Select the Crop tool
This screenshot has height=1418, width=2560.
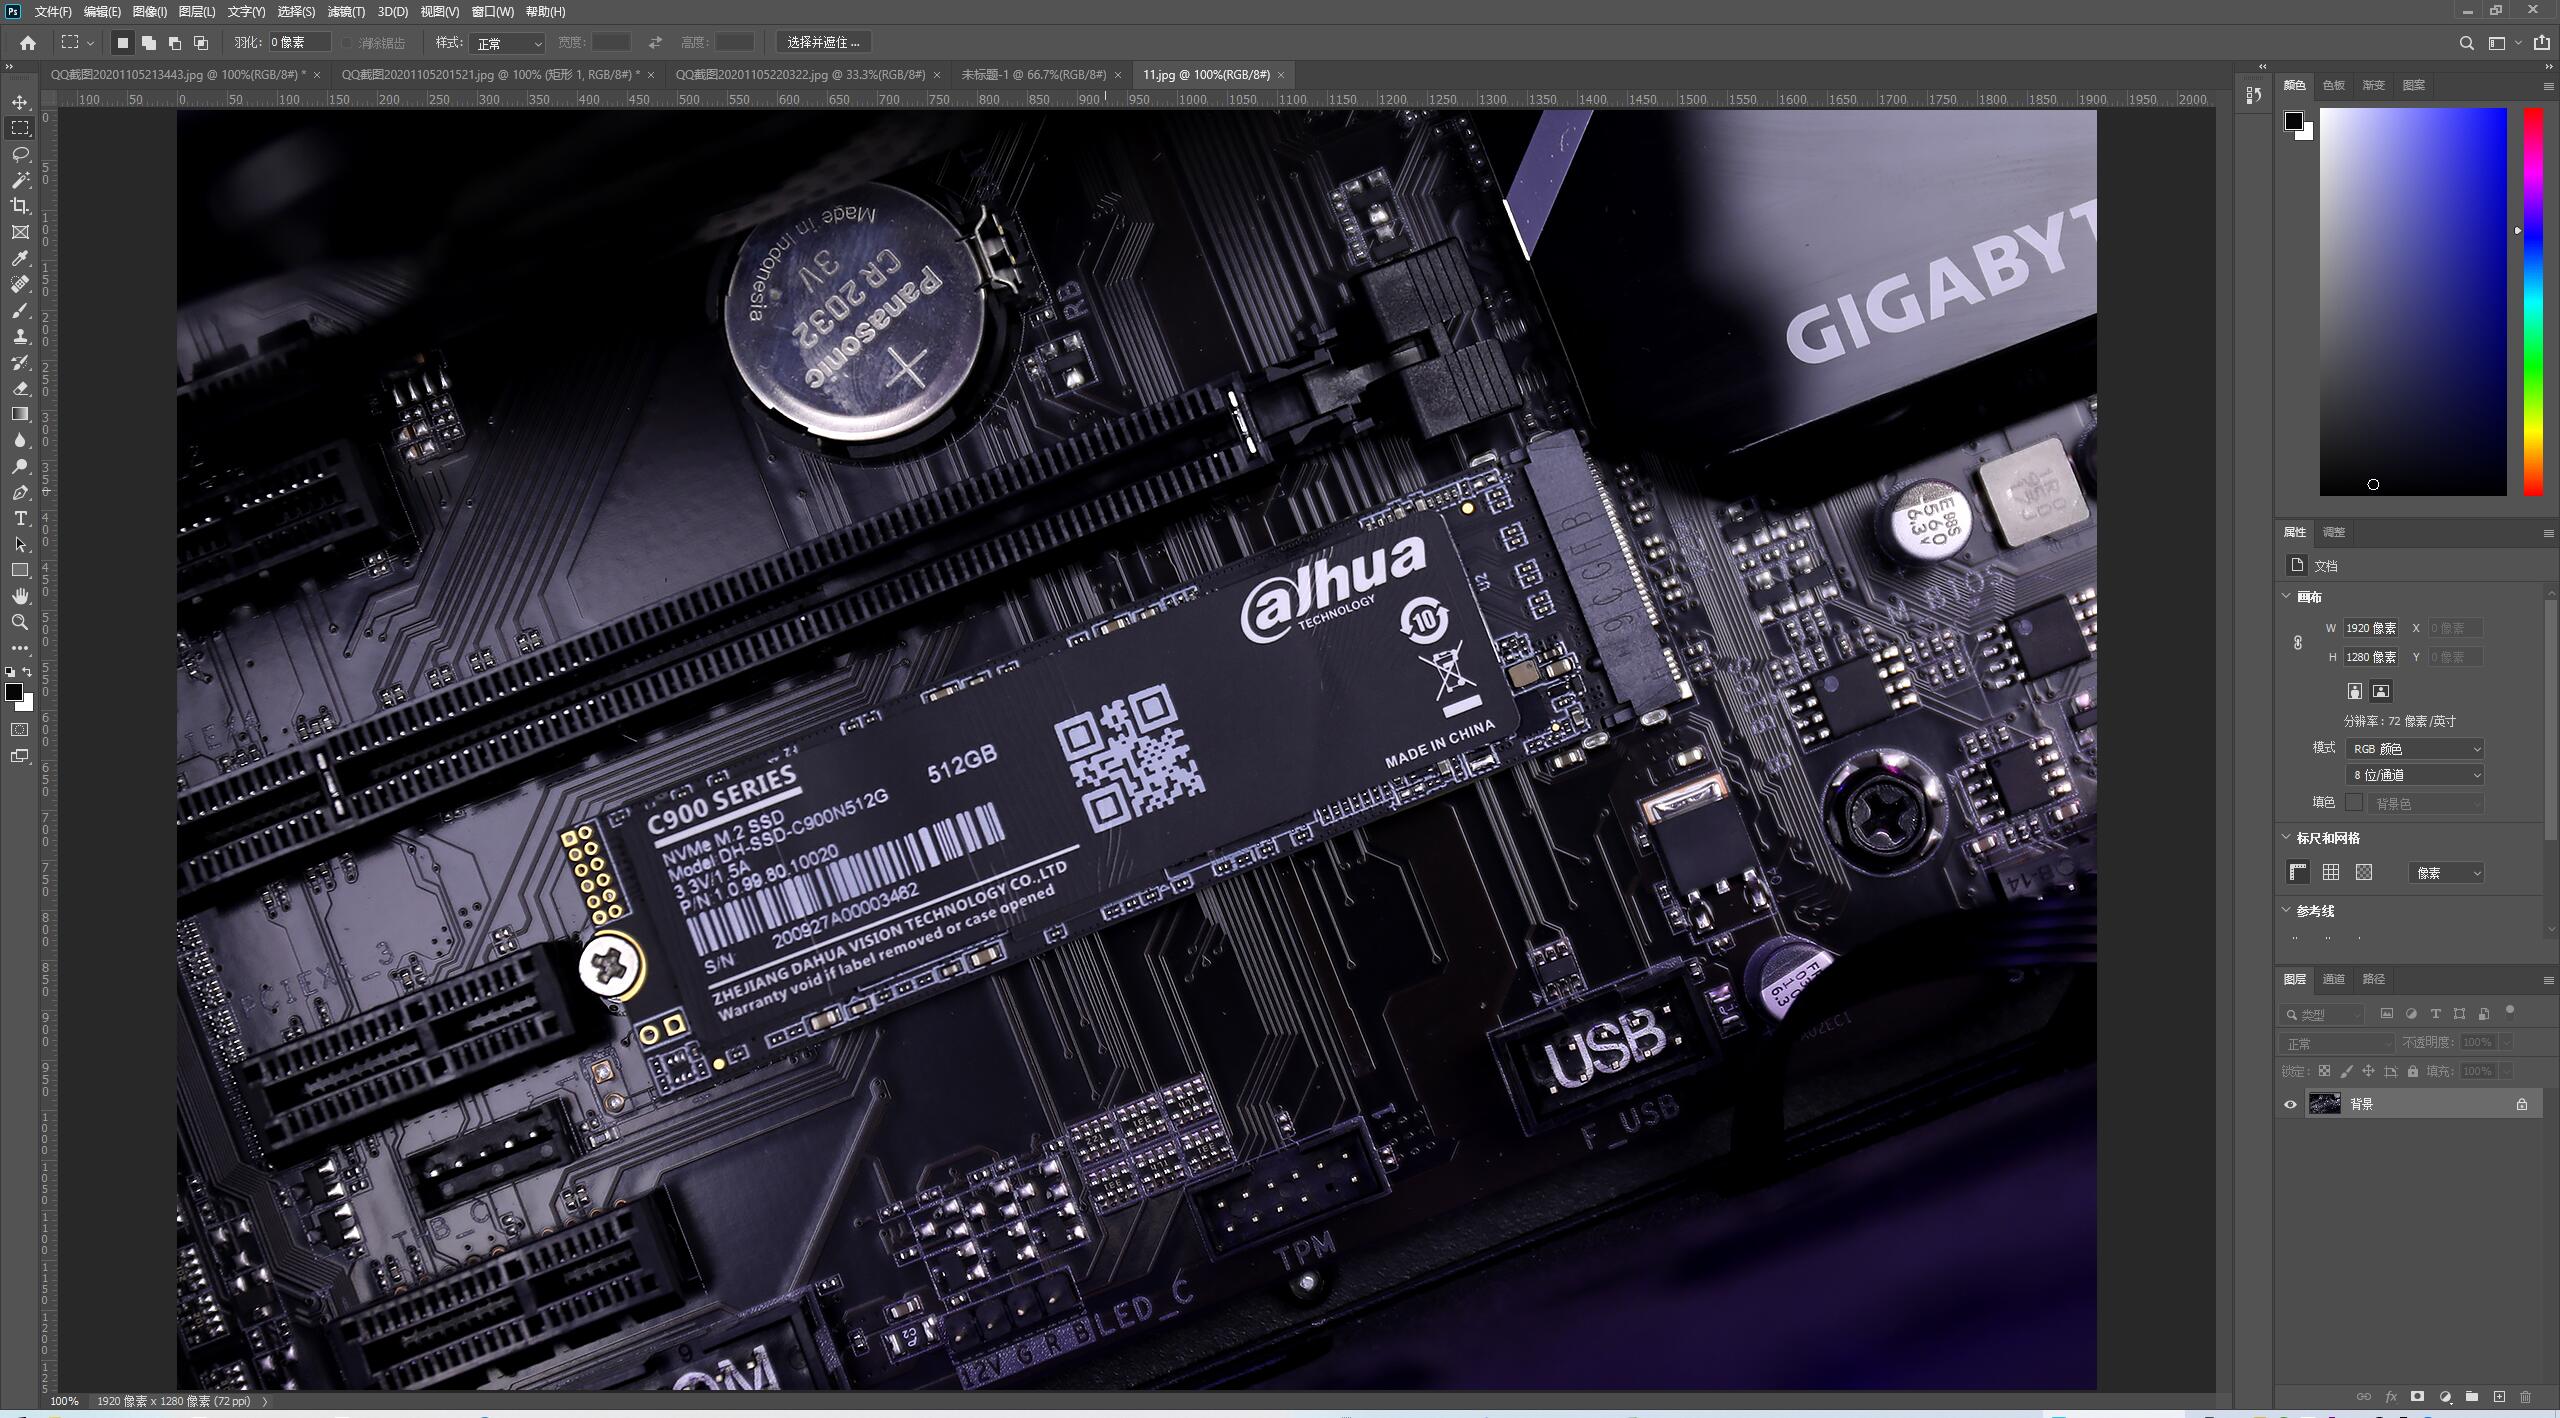[x=20, y=206]
